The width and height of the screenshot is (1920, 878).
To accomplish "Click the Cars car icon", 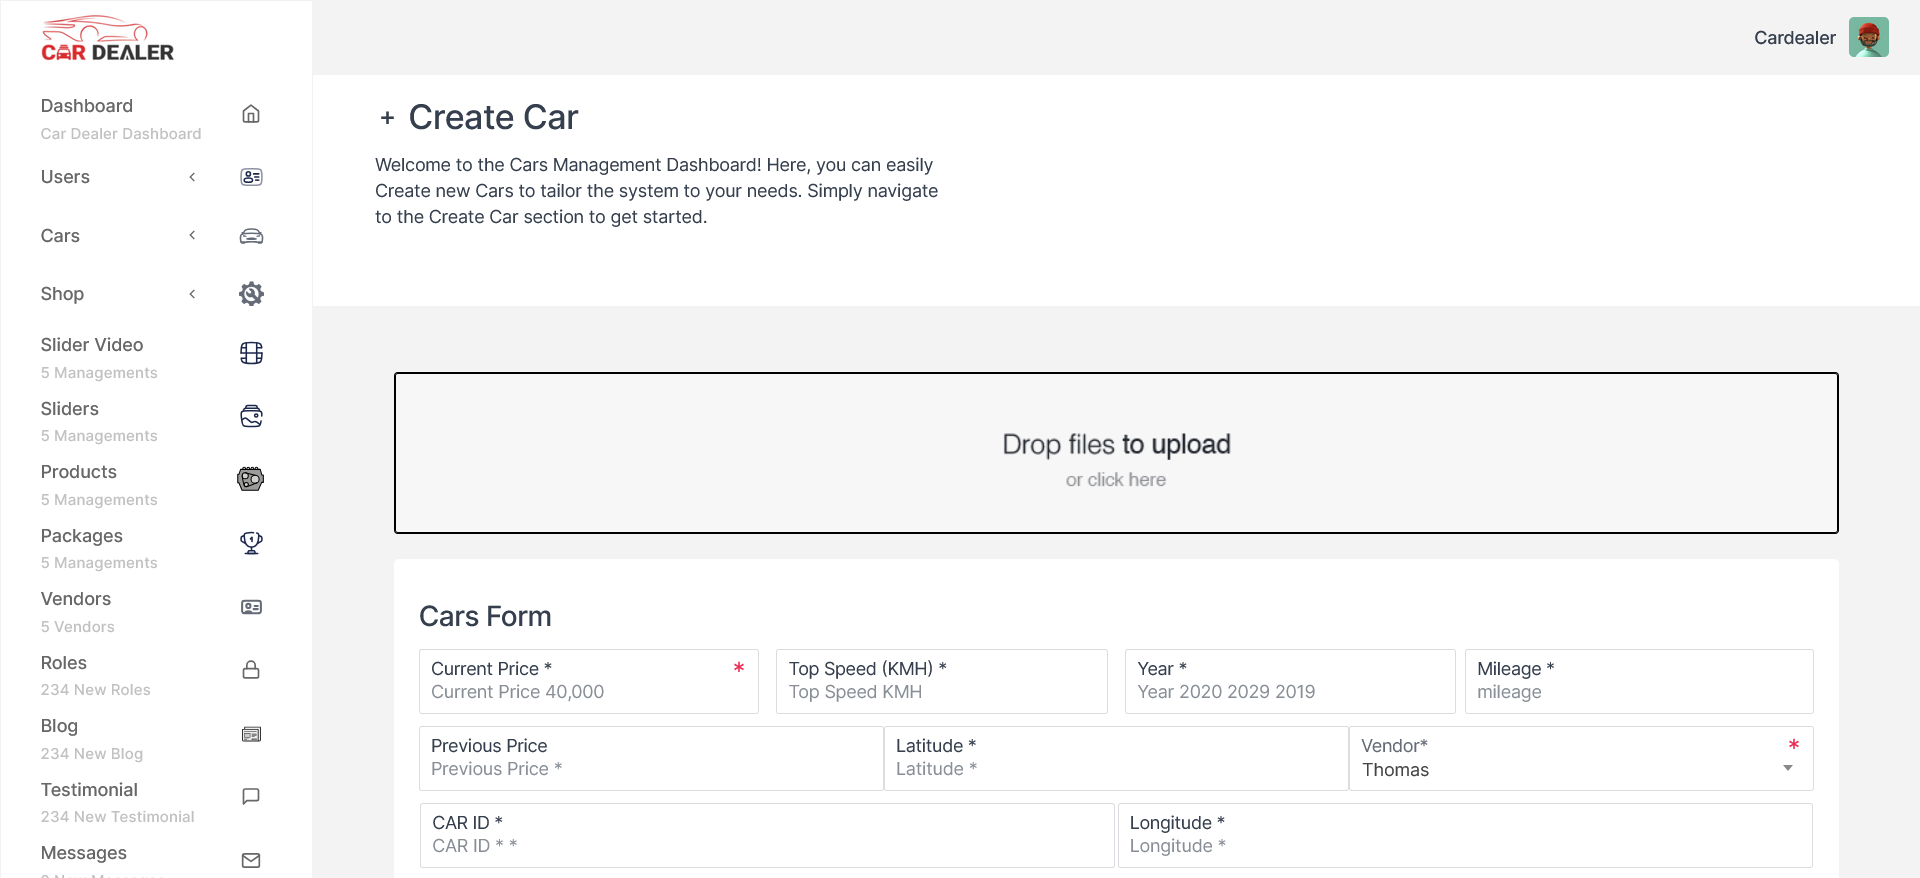I will coord(251,236).
